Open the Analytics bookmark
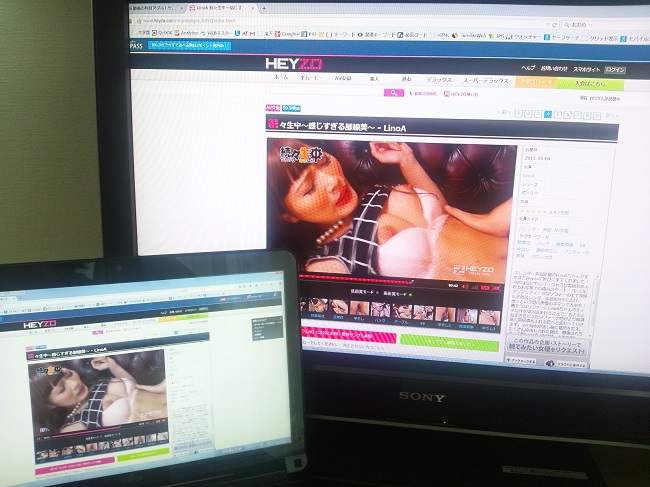Screen dimensions: 650x487 pyautogui.click(x=186, y=33)
